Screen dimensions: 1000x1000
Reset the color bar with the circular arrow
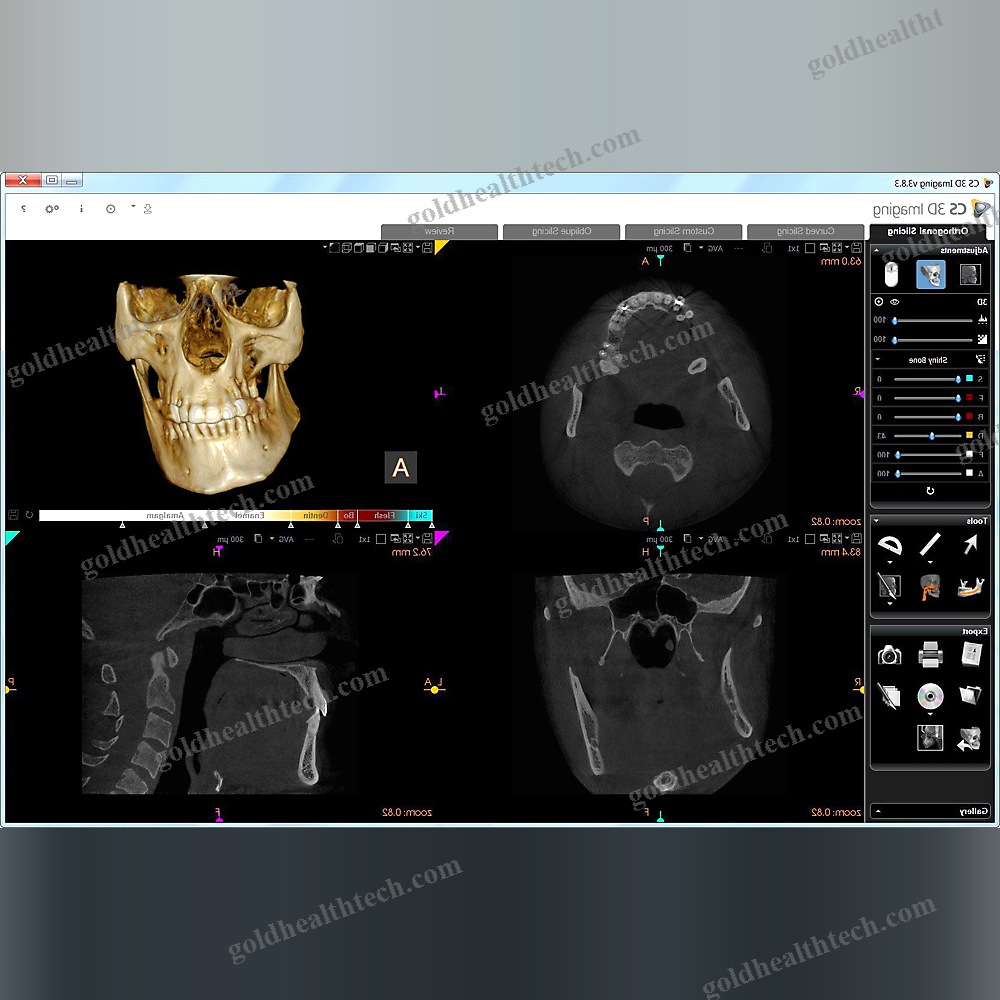29,514
